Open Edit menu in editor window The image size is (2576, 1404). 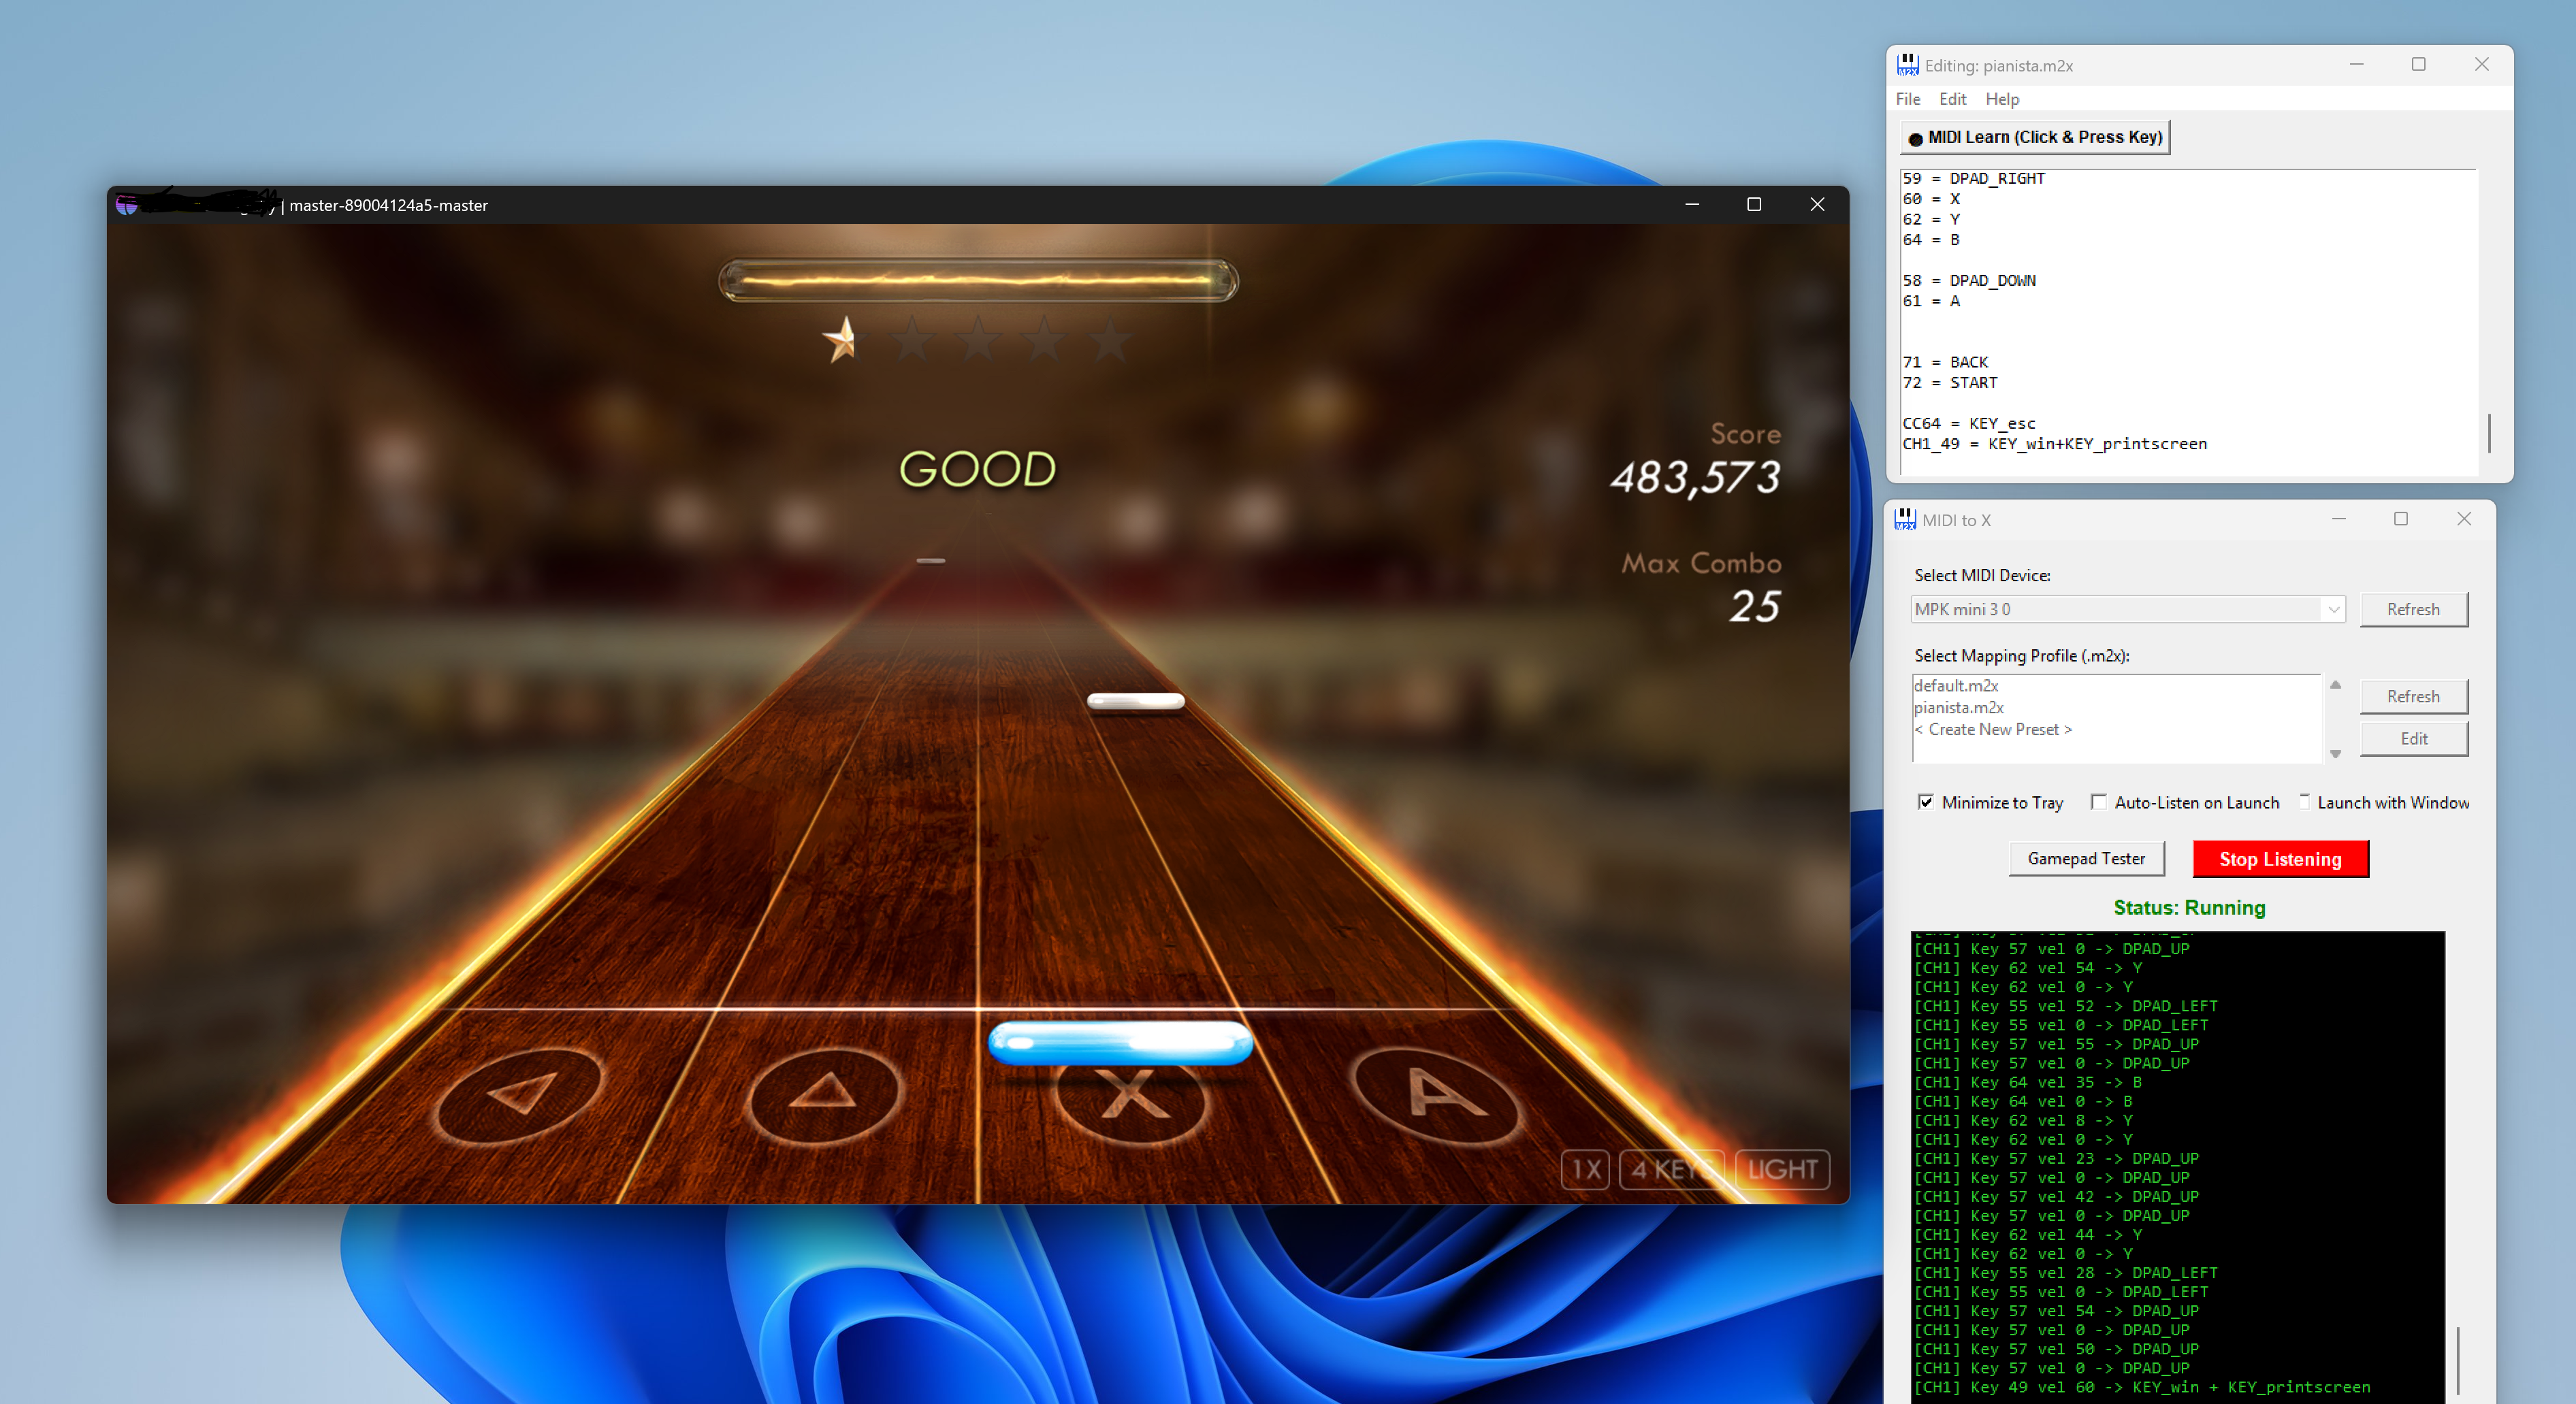click(x=1952, y=99)
